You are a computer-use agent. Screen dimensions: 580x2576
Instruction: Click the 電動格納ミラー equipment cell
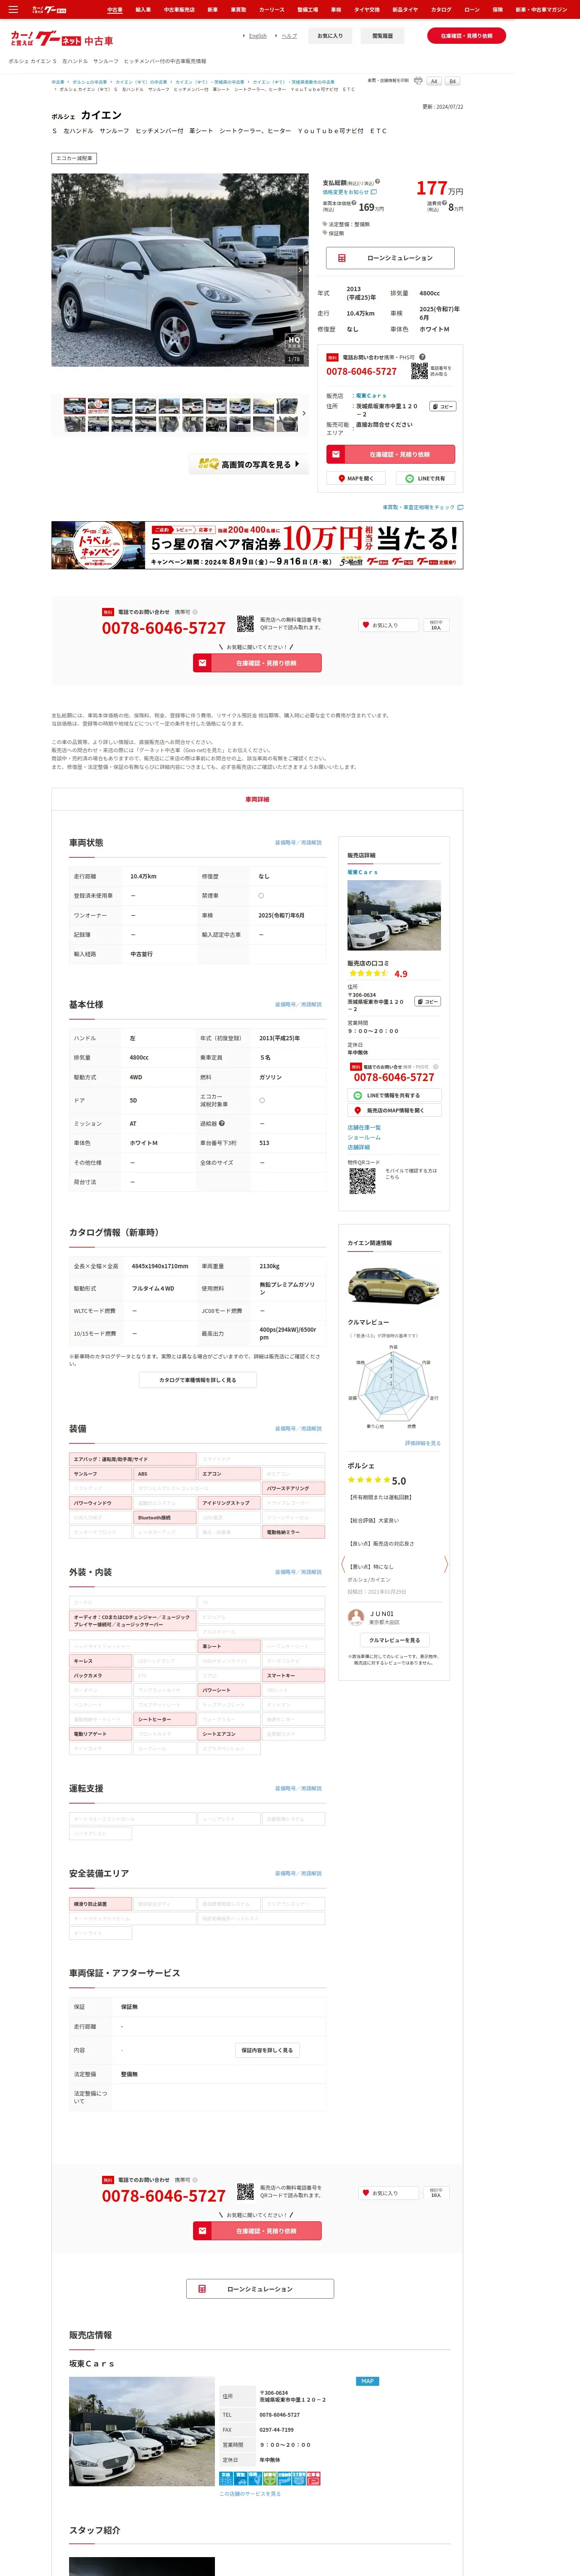[x=294, y=1532]
